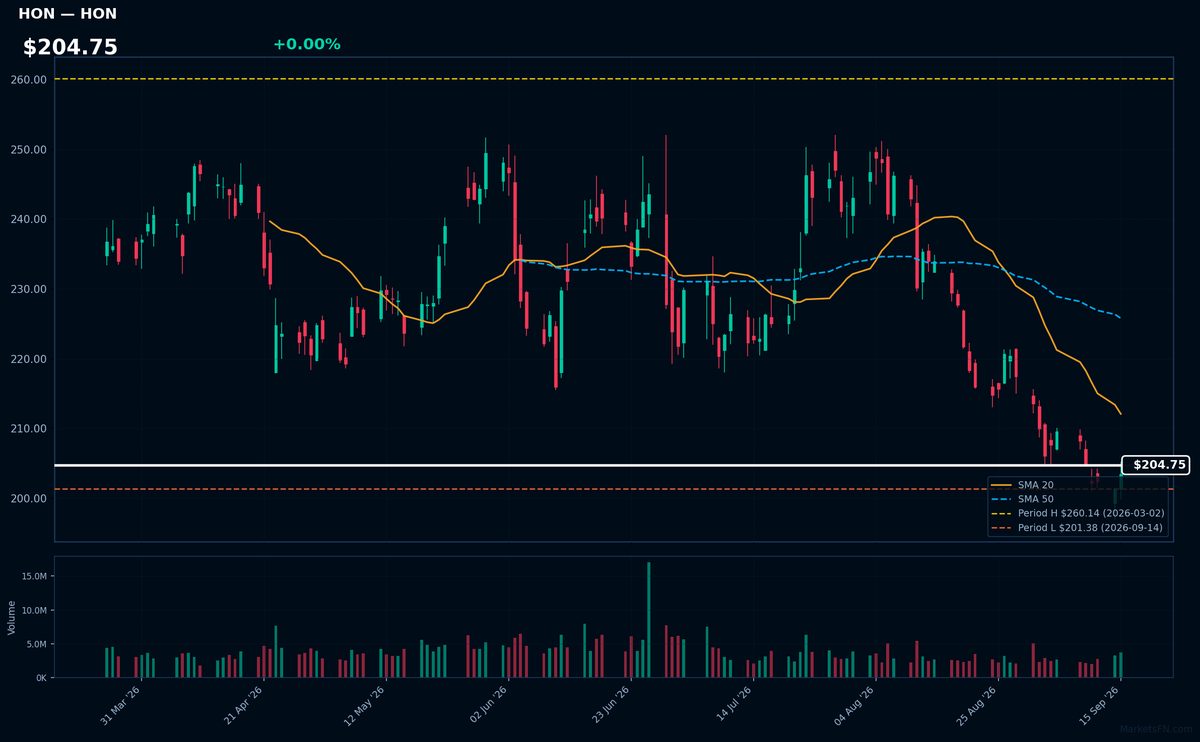Screen dimensions: 1200x742
Task: Click the 230.00 price axis label
Action: (29, 289)
